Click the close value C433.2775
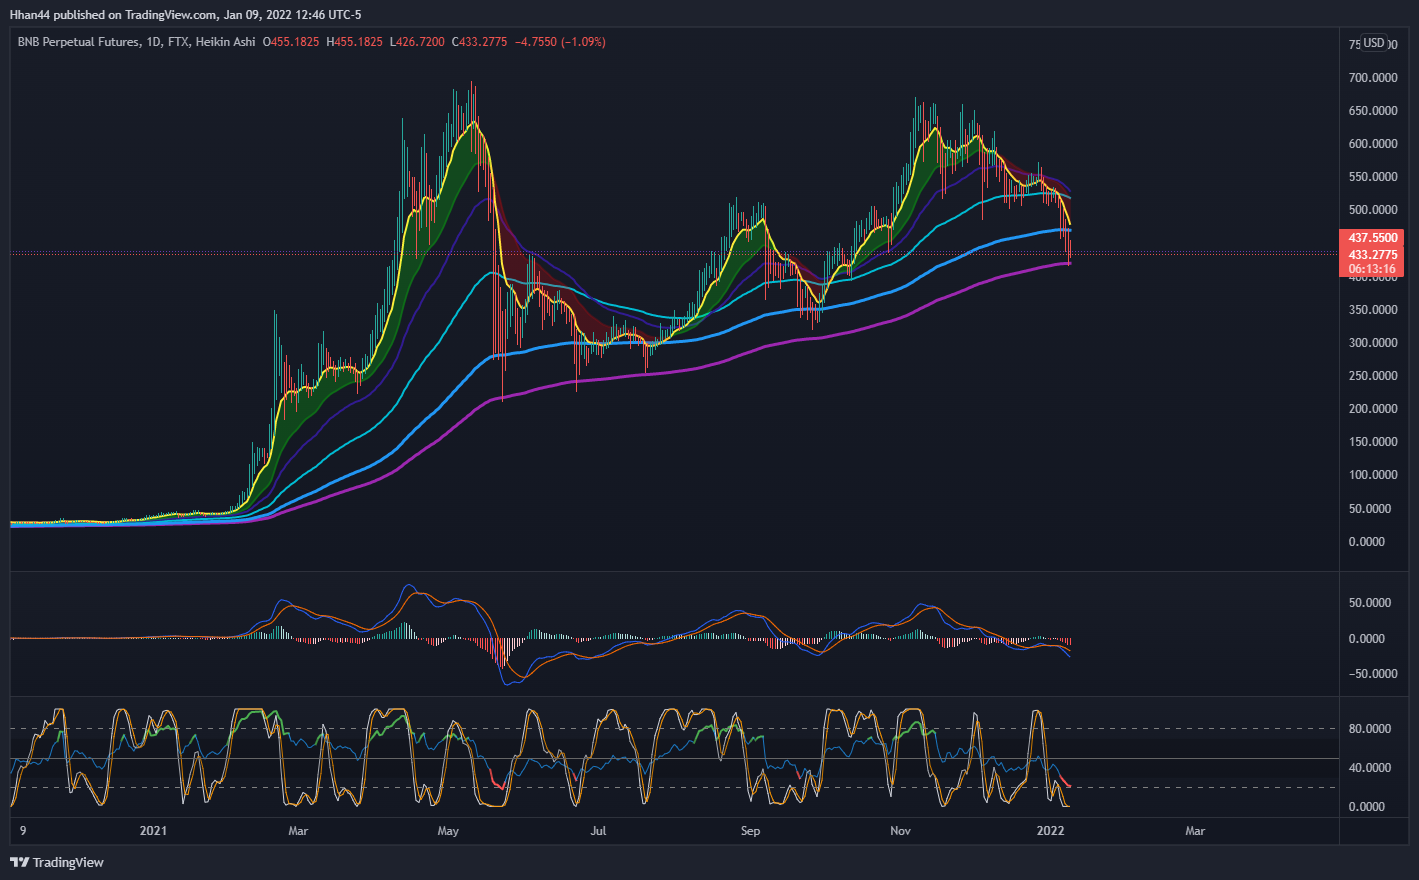 pyautogui.click(x=480, y=42)
